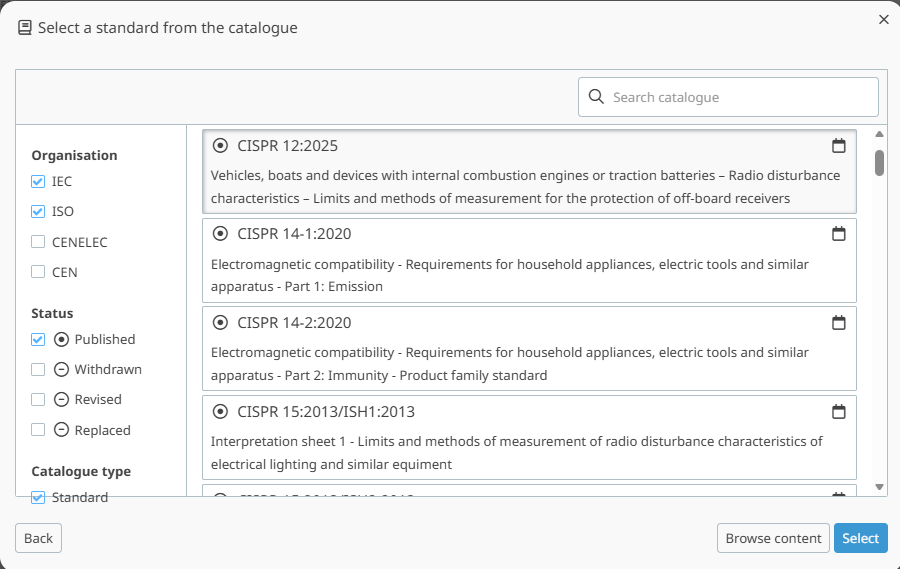Select the CISPR 14-1:2020 title text
900x569 pixels.
(x=294, y=234)
